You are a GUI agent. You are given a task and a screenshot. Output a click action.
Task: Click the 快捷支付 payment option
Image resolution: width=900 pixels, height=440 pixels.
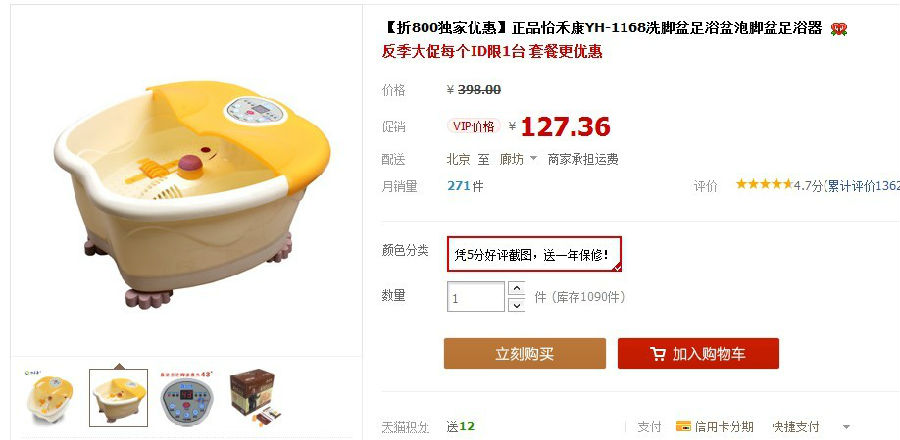point(796,426)
